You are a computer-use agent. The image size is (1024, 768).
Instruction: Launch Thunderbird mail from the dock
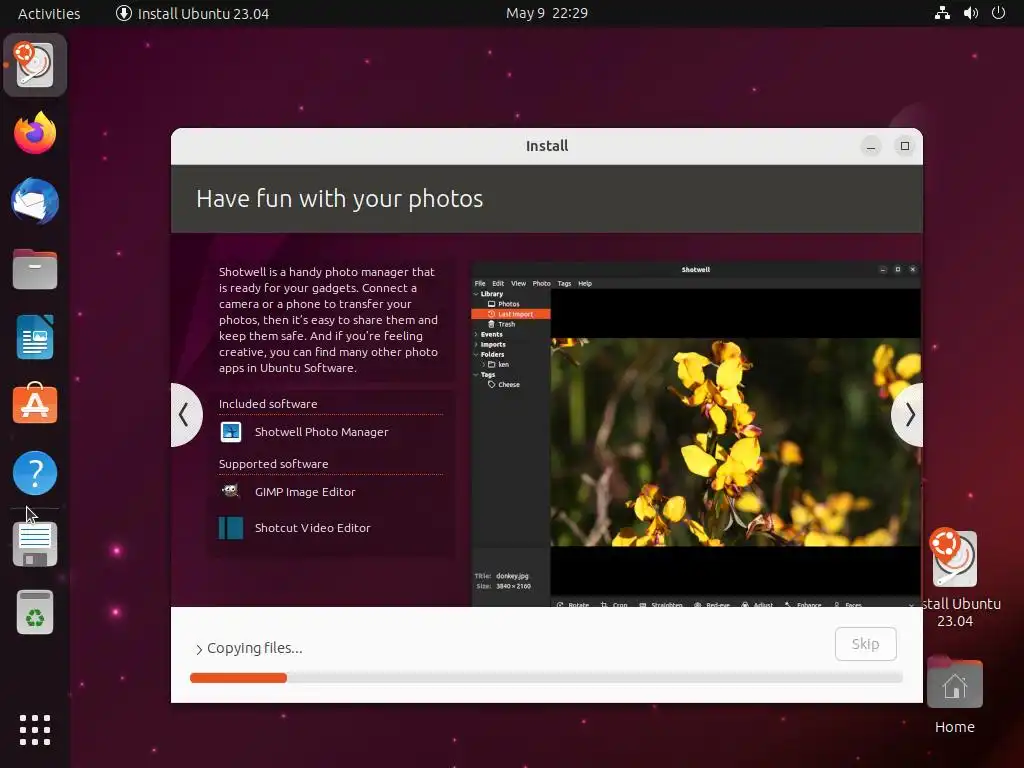pos(35,201)
